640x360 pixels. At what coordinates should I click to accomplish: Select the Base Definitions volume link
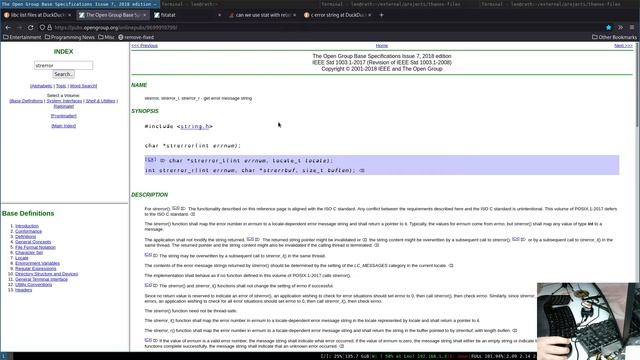click(26, 101)
